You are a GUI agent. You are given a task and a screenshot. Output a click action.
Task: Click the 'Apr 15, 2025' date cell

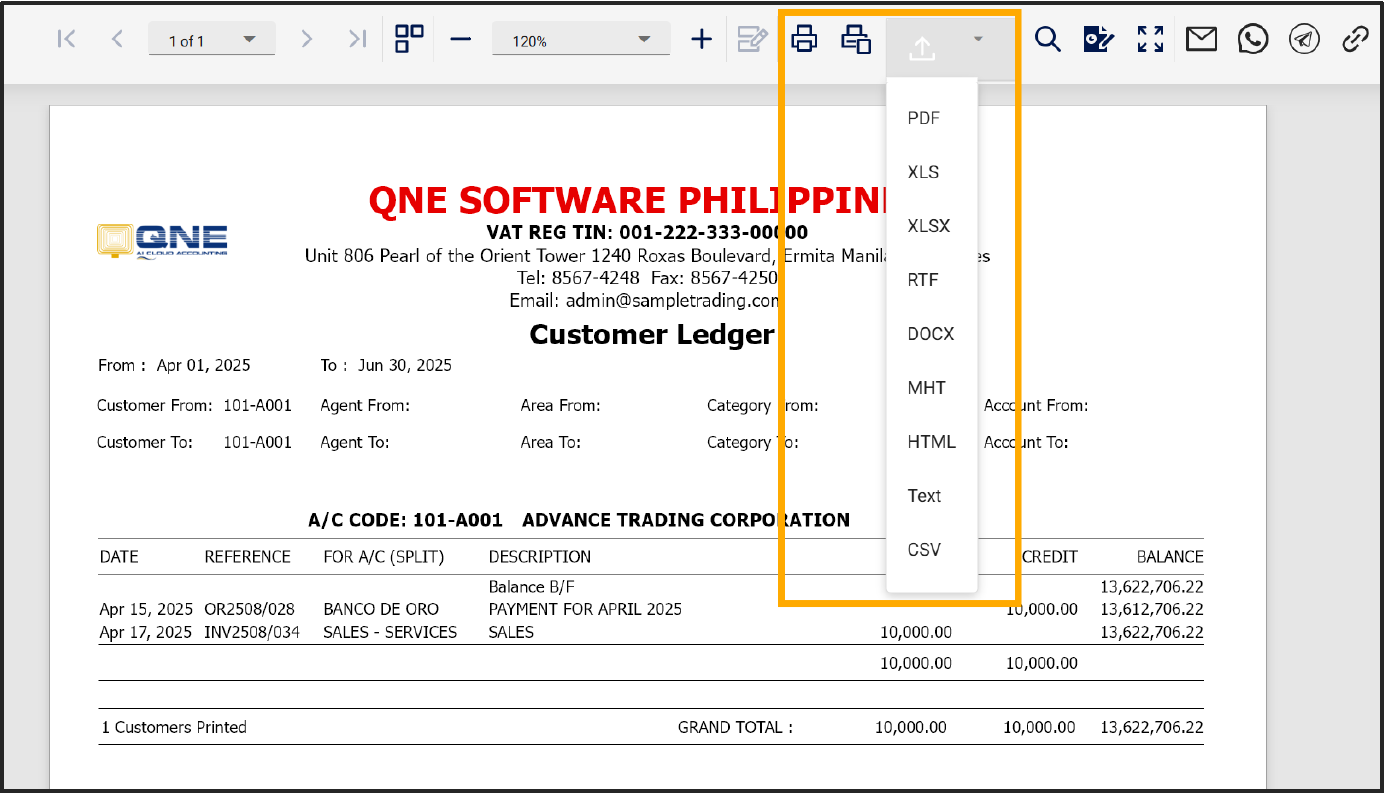(x=146, y=609)
